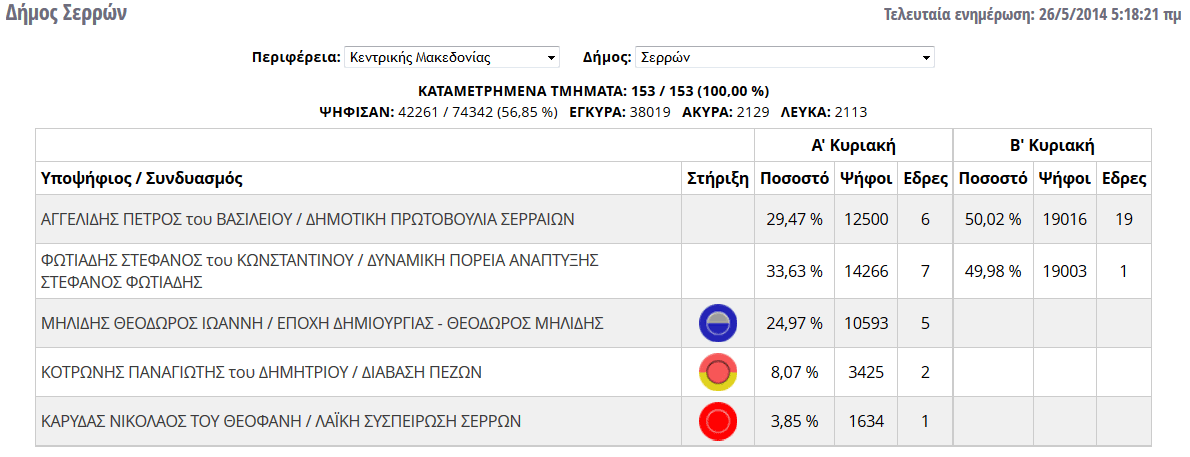Screen dimensions: 1190x457
Task: Click the Τελευταία ενημέρωση timestamp
Action: coord(1033,15)
